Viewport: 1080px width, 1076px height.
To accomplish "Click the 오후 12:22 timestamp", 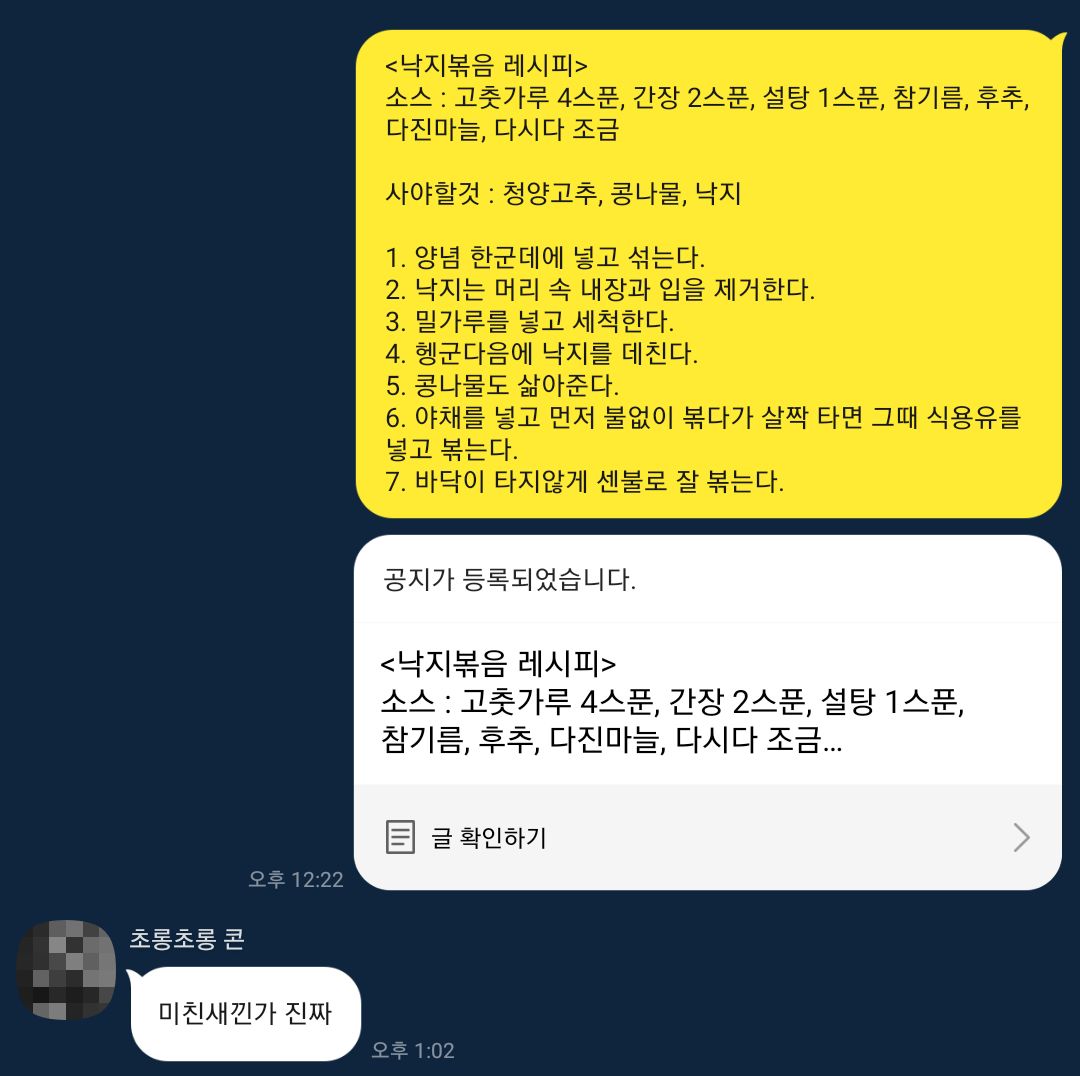I will tap(295, 879).
